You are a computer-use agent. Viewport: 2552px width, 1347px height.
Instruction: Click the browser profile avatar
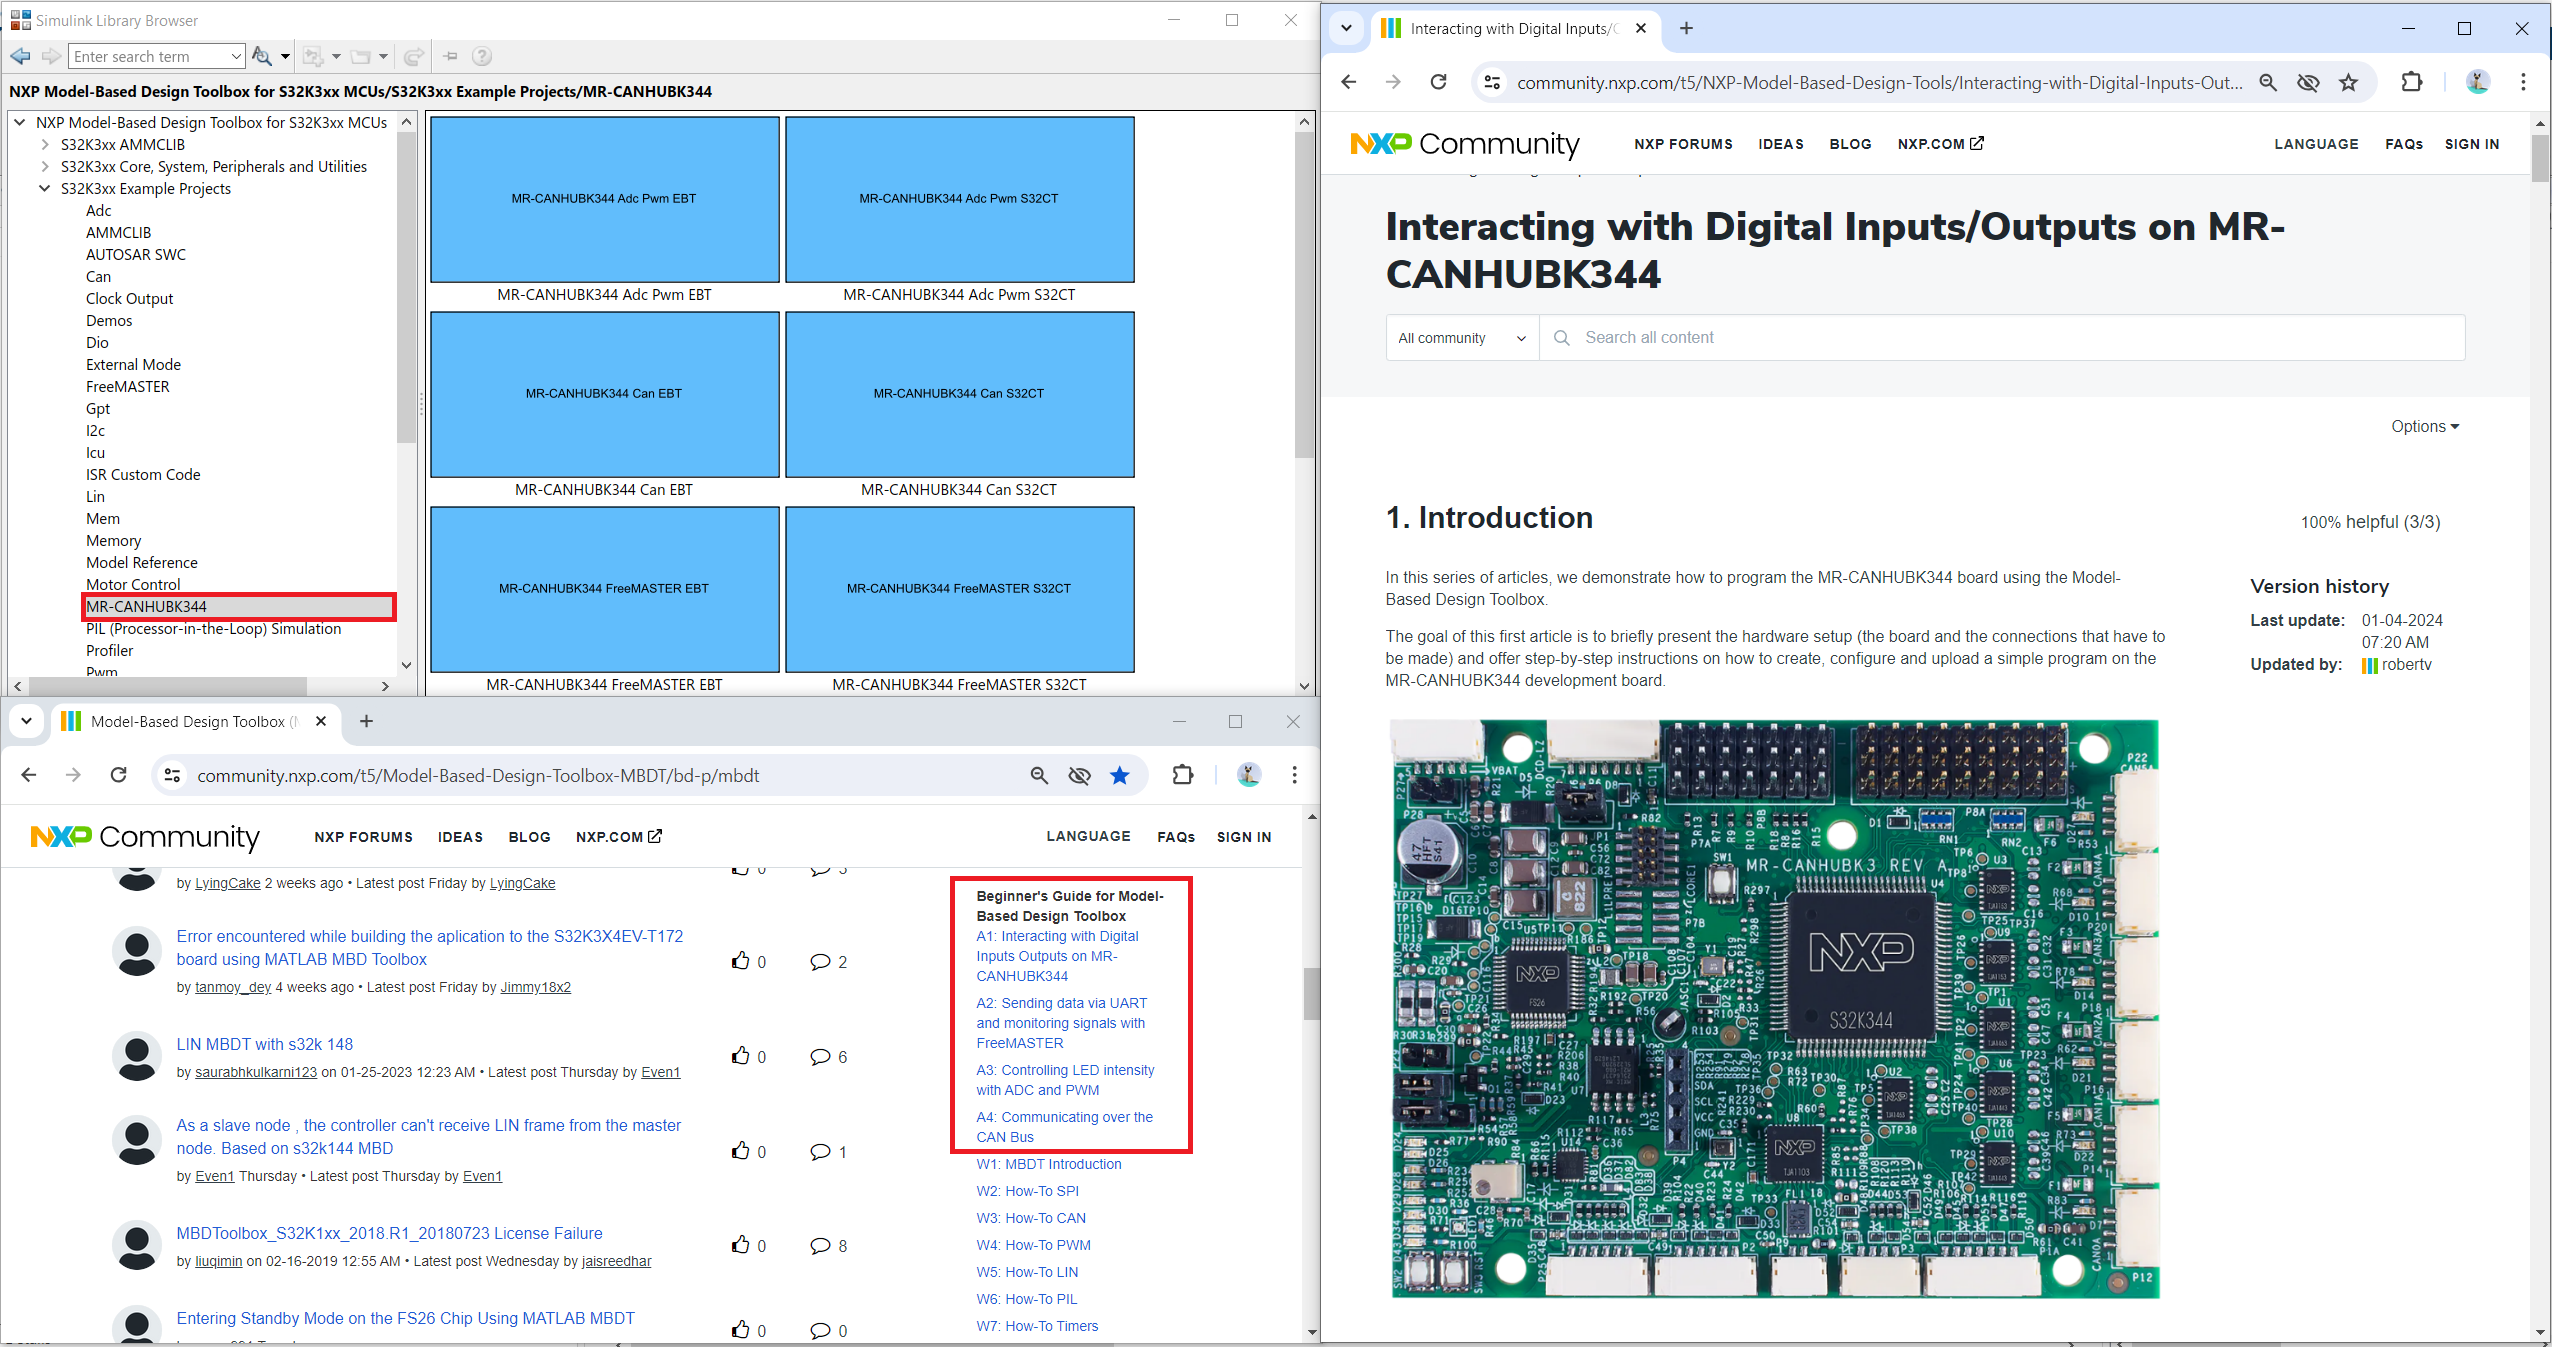point(2477,82)
